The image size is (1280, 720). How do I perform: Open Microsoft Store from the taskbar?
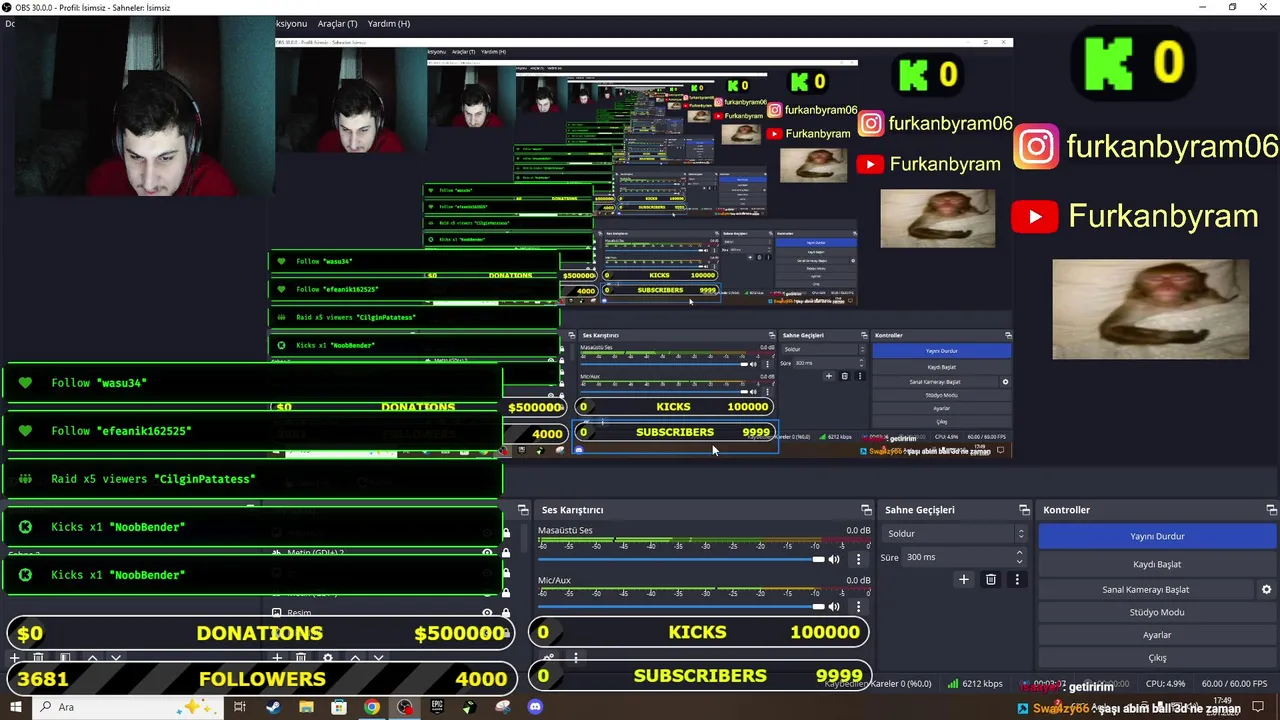339,707
